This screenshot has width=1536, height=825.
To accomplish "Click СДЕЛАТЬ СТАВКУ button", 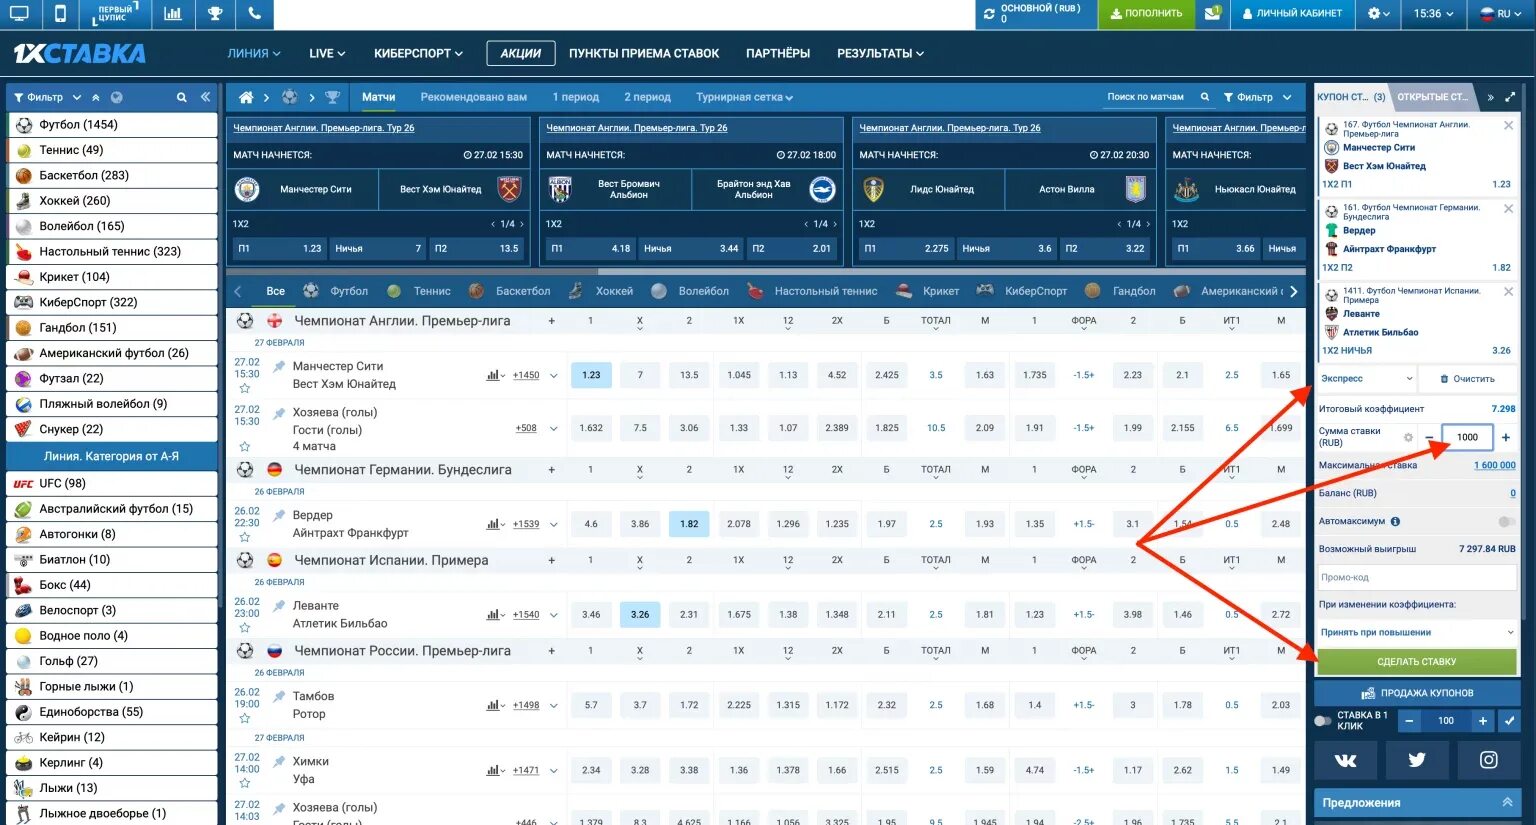I will point(1417,661).
